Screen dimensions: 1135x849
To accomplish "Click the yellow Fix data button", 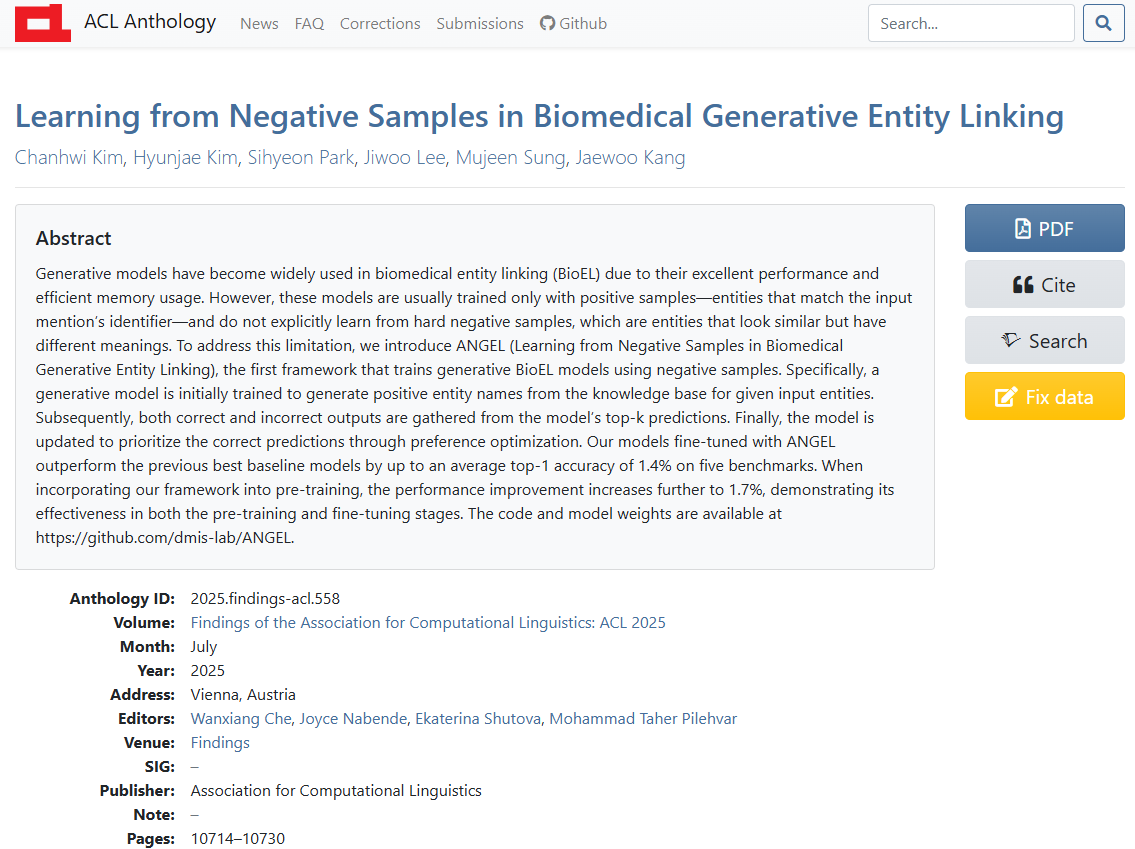I will [x=1044, y=396].
